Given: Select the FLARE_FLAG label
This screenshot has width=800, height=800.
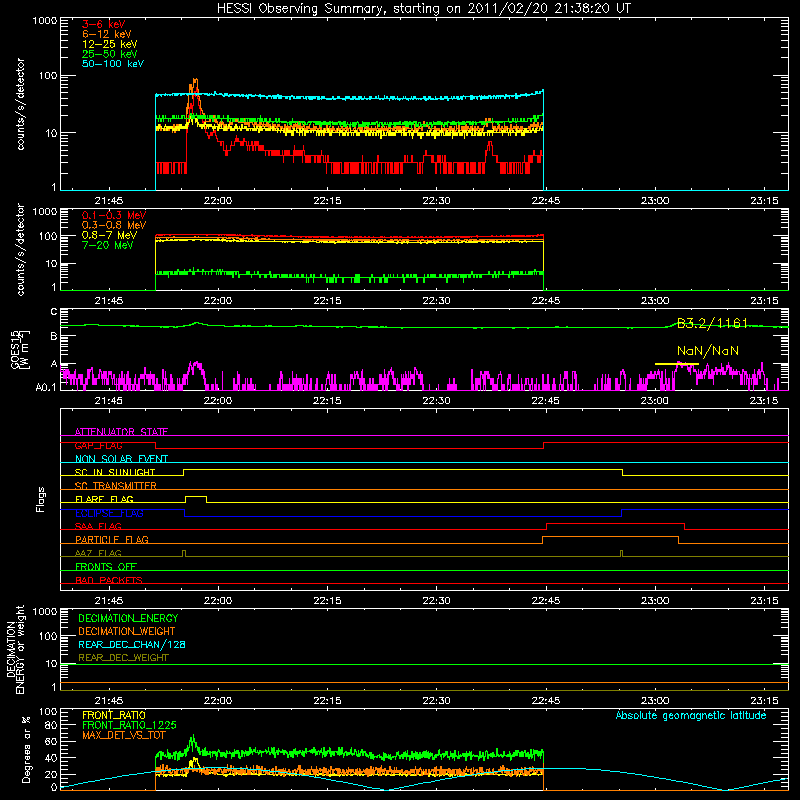Looking at the screenshot, I should tap(104, 499).
